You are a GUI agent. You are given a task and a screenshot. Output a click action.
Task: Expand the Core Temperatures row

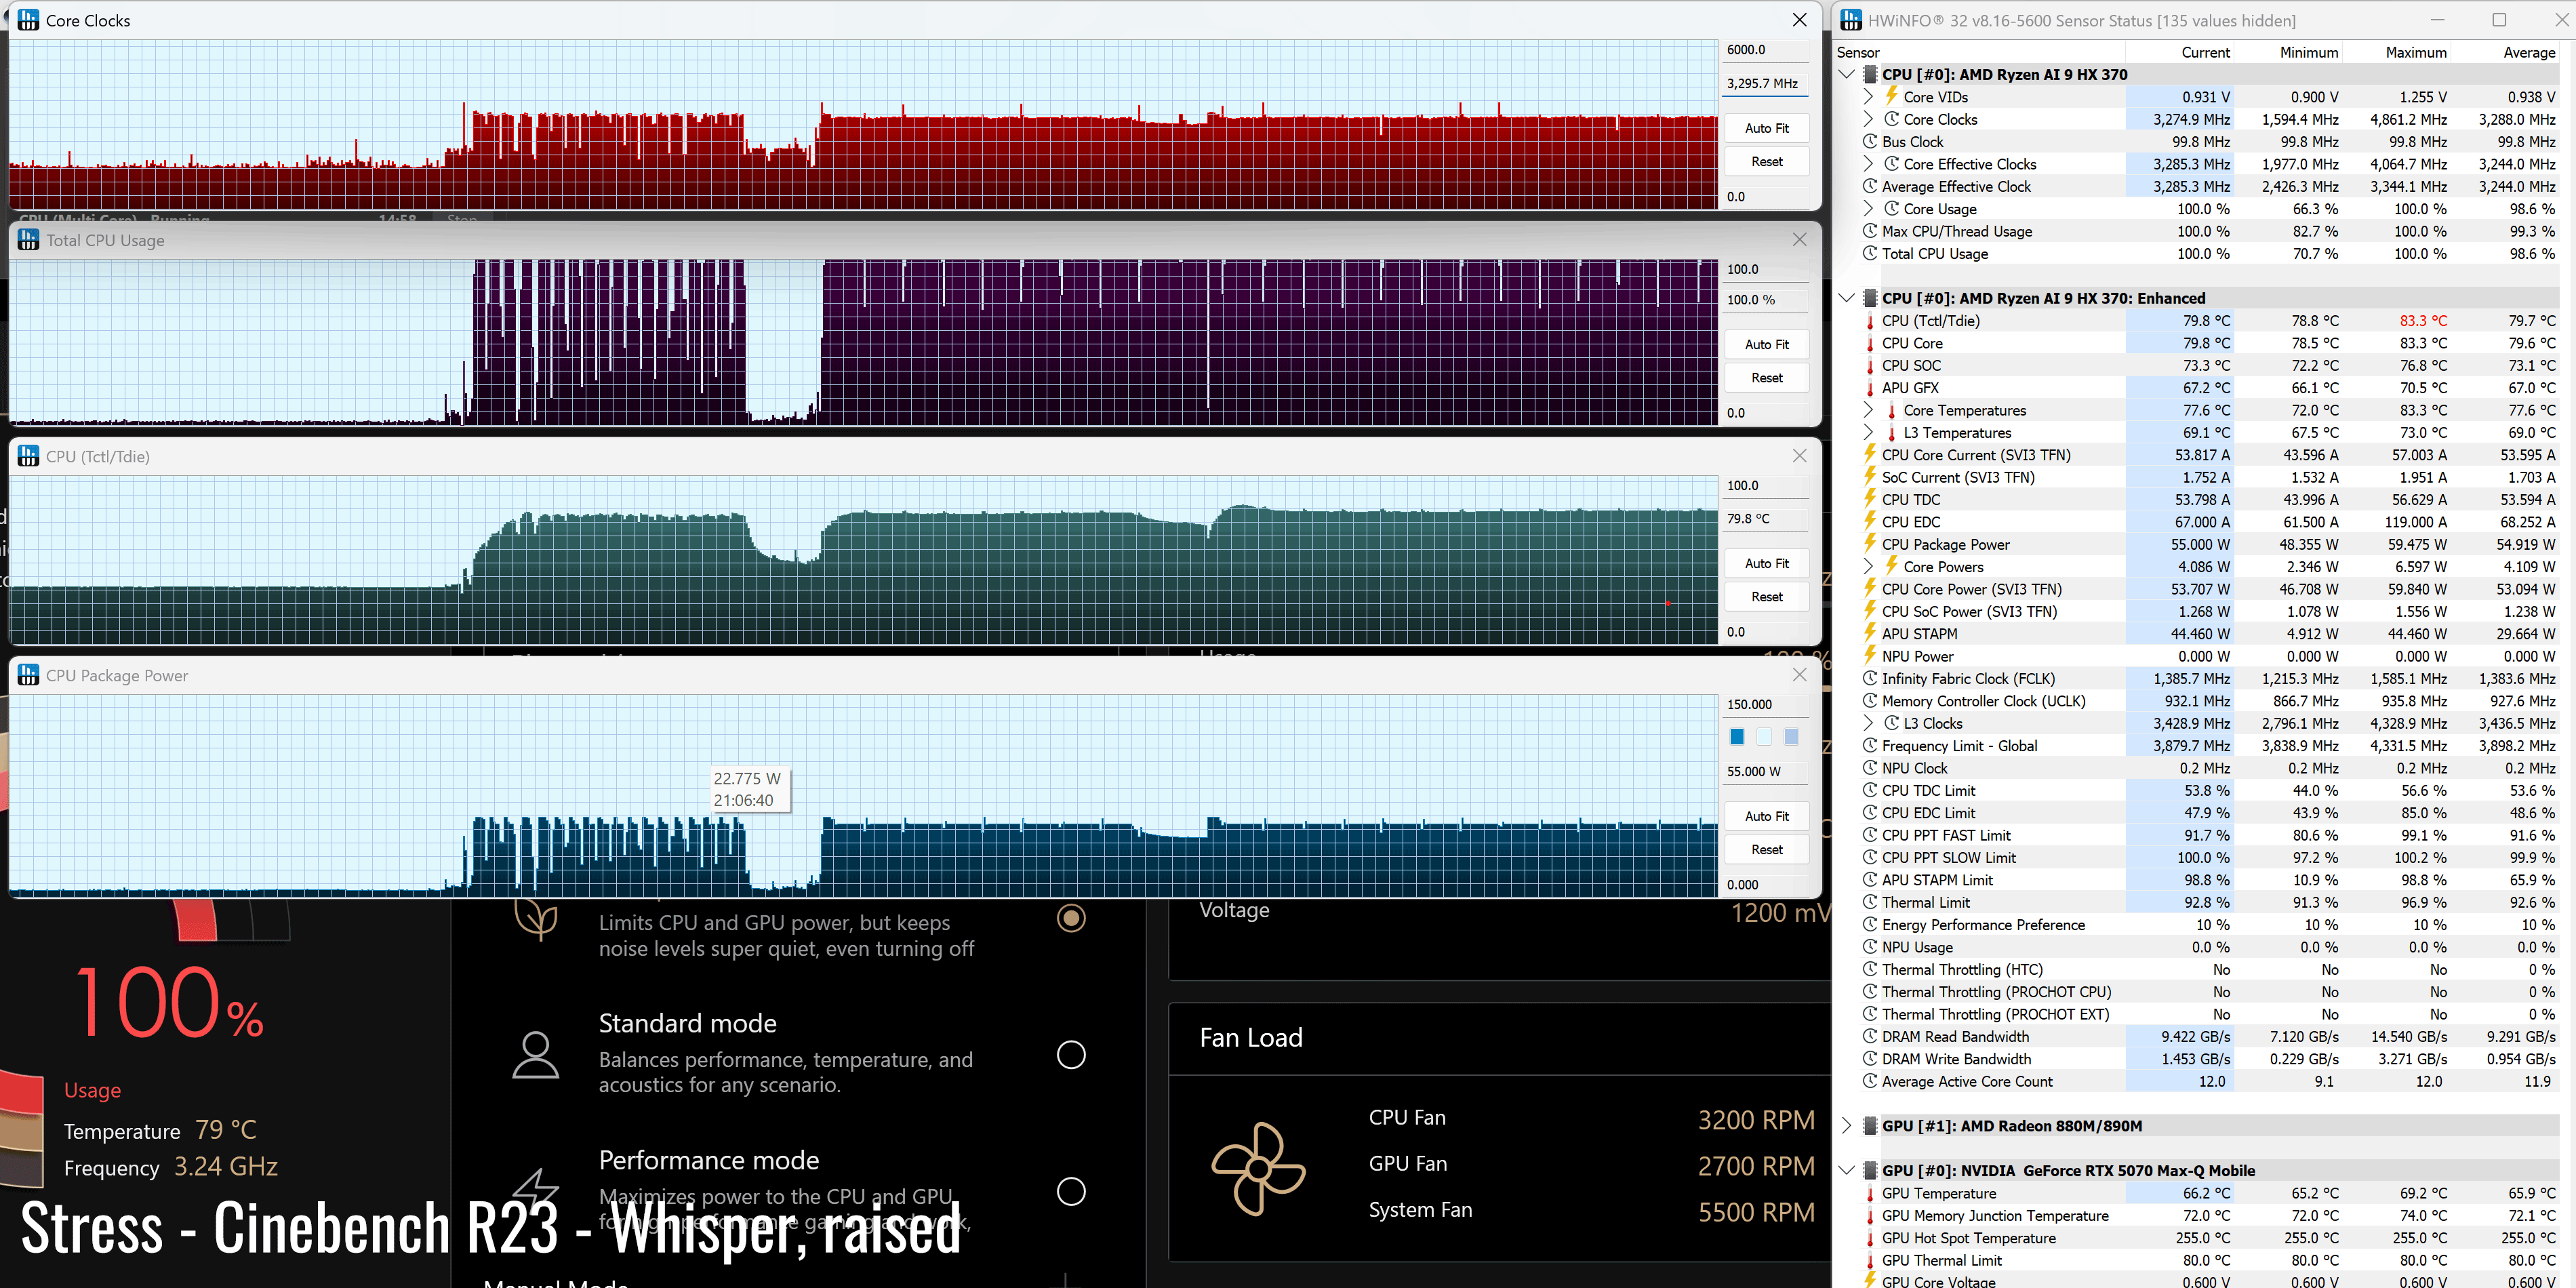point(1868,410)
